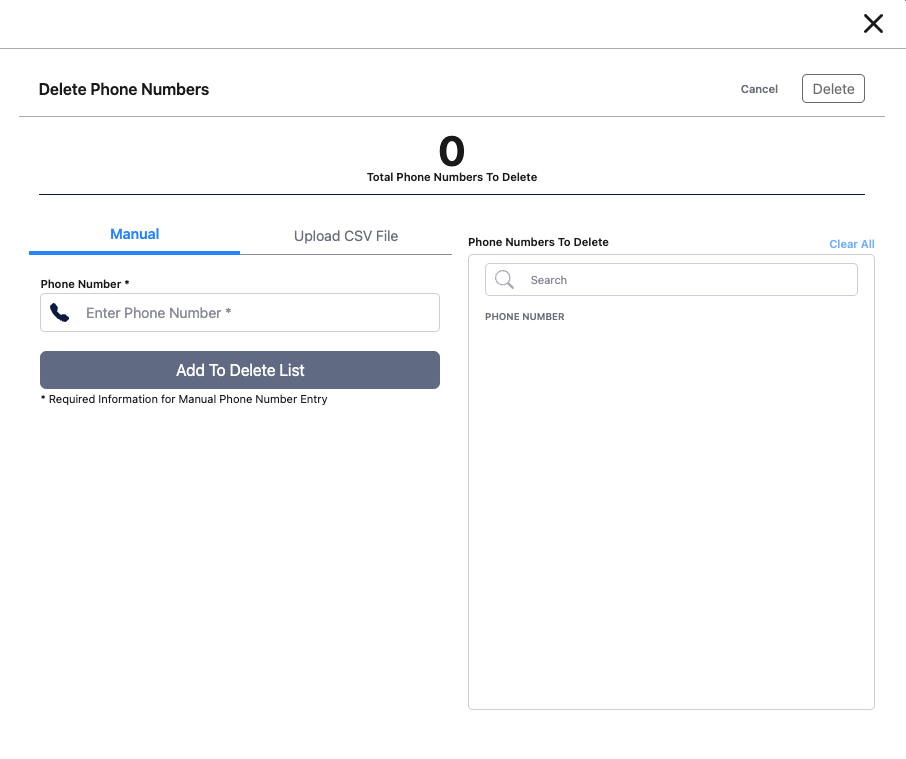The image size is (906, 759).
Task: Click the phone handset icon in the entry field
Action: 60,312
